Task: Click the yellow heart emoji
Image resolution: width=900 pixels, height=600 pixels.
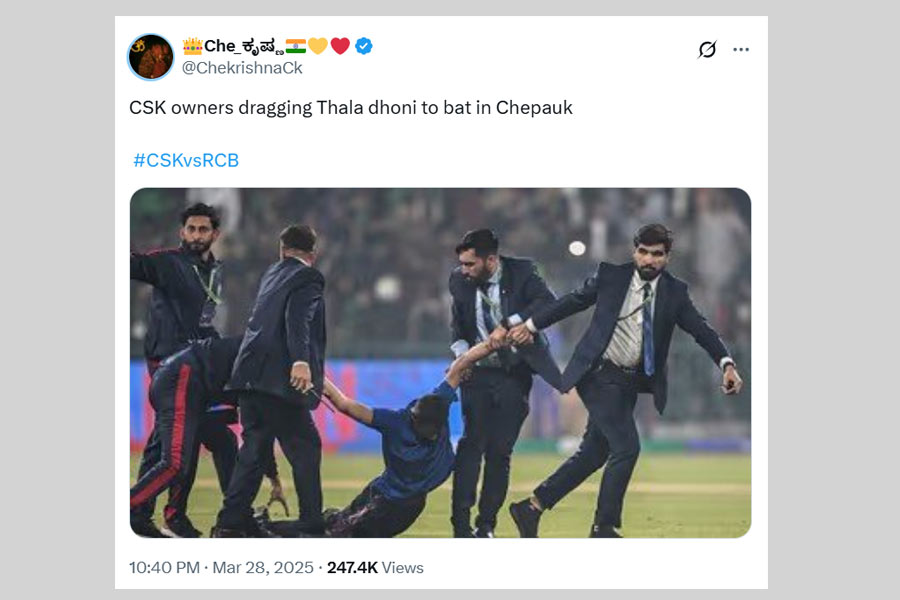Action: coord(318,46)
